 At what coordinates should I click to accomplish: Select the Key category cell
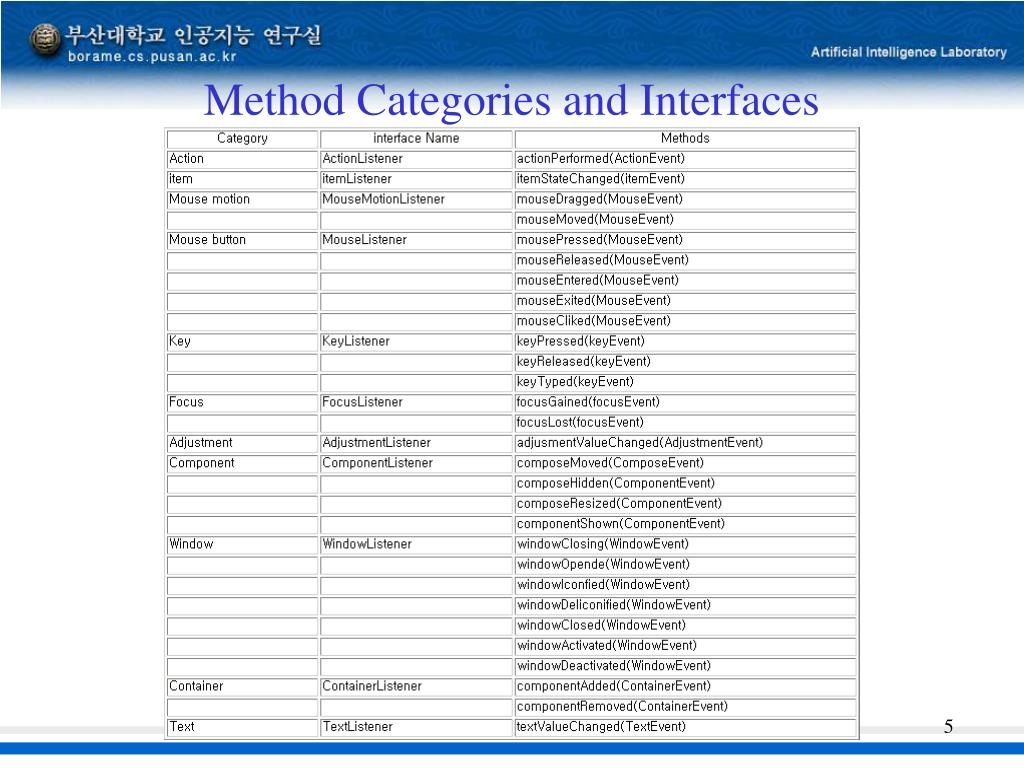click(x=242, y=342)
